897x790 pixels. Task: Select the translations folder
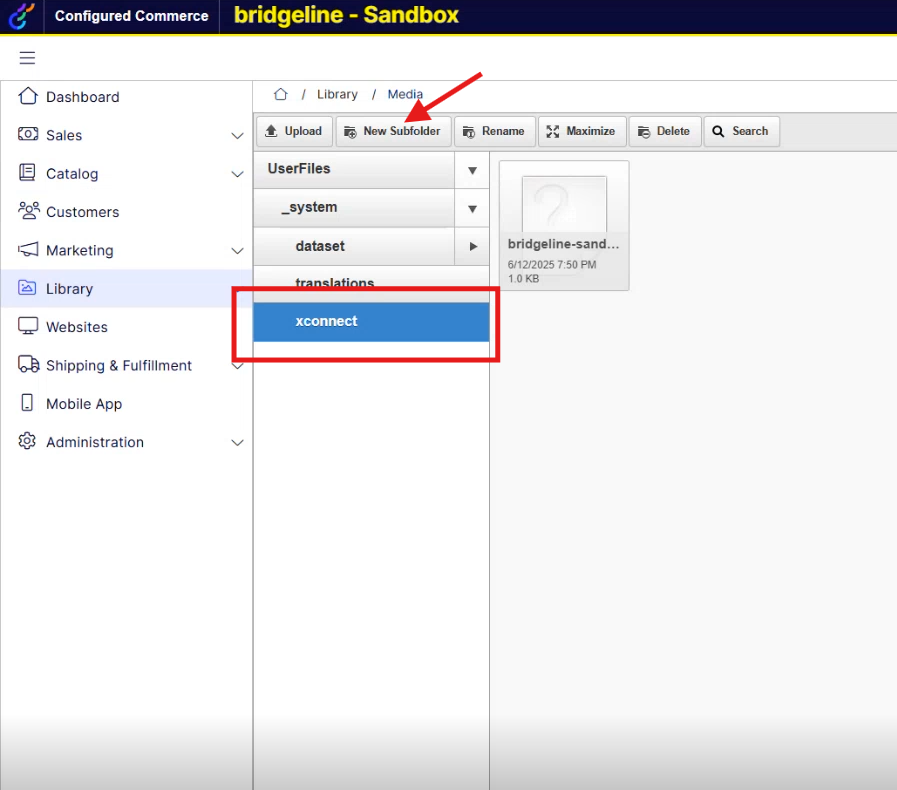point(371,283)
